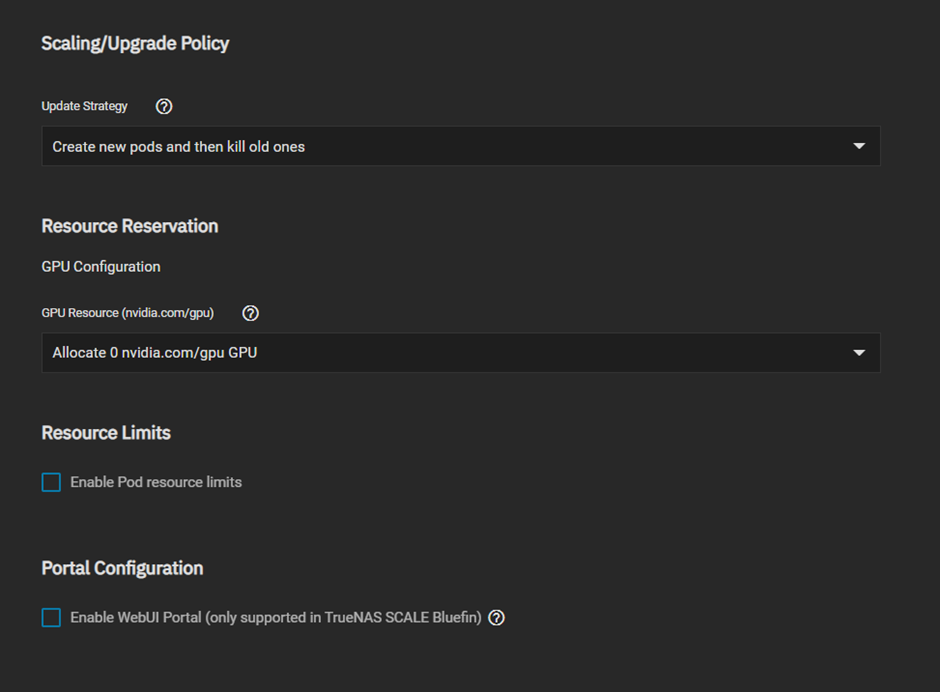Open help tooltip for GPU Resource
The height and width of the screenshot is (692, 940).
coord(251,313)
